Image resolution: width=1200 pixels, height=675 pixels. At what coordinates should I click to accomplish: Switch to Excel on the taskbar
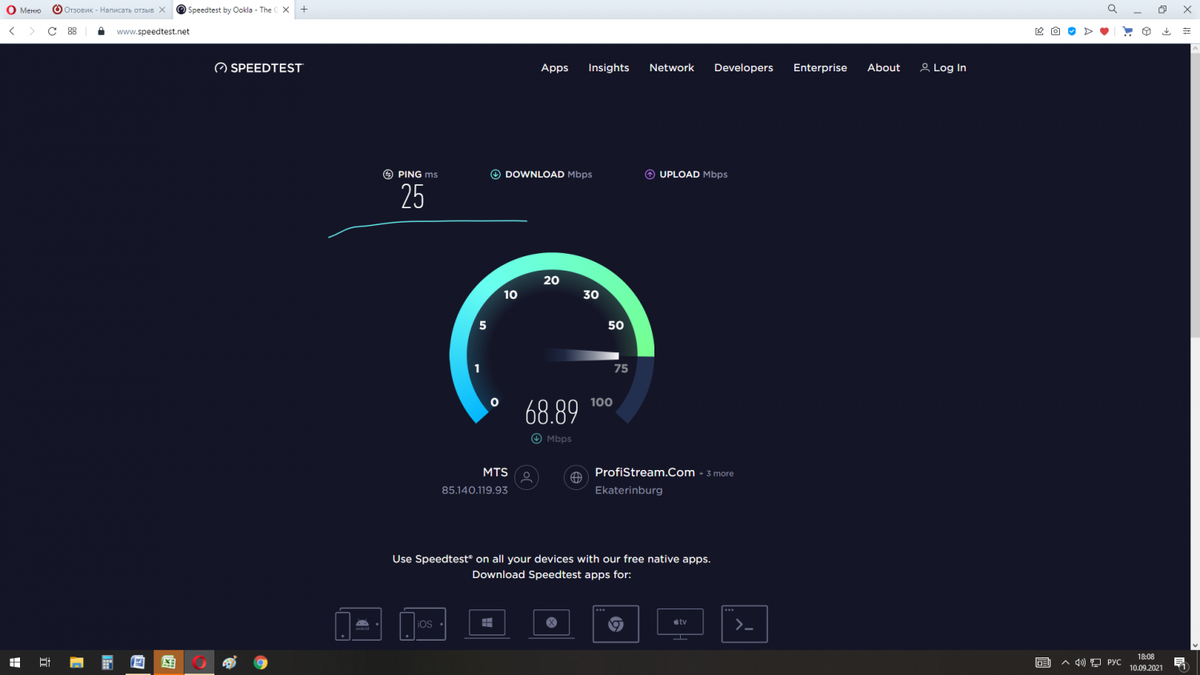tap(168, 662)
